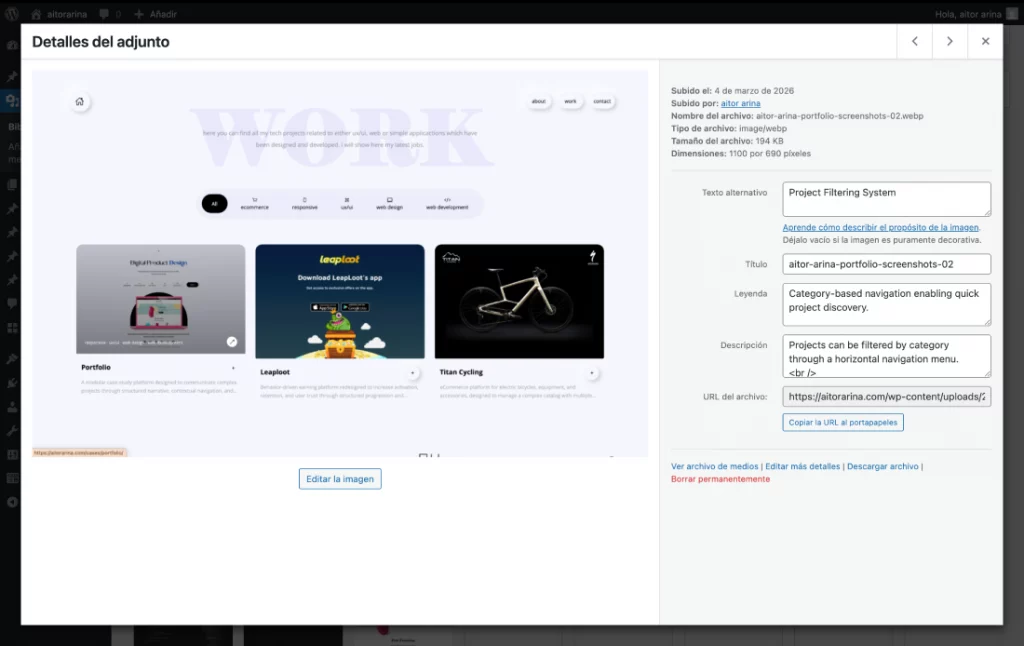Focus the Texto alternativo field

(x=886, y=198)
